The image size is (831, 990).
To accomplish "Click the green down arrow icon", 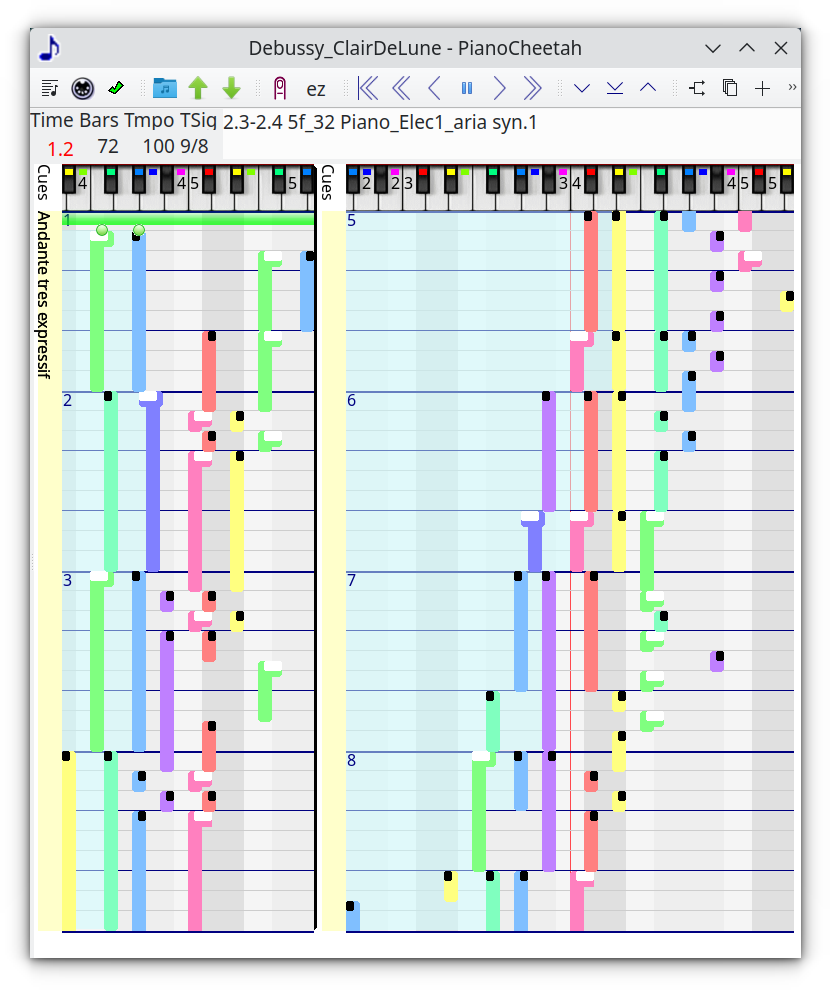I will (x=231, y=88).
